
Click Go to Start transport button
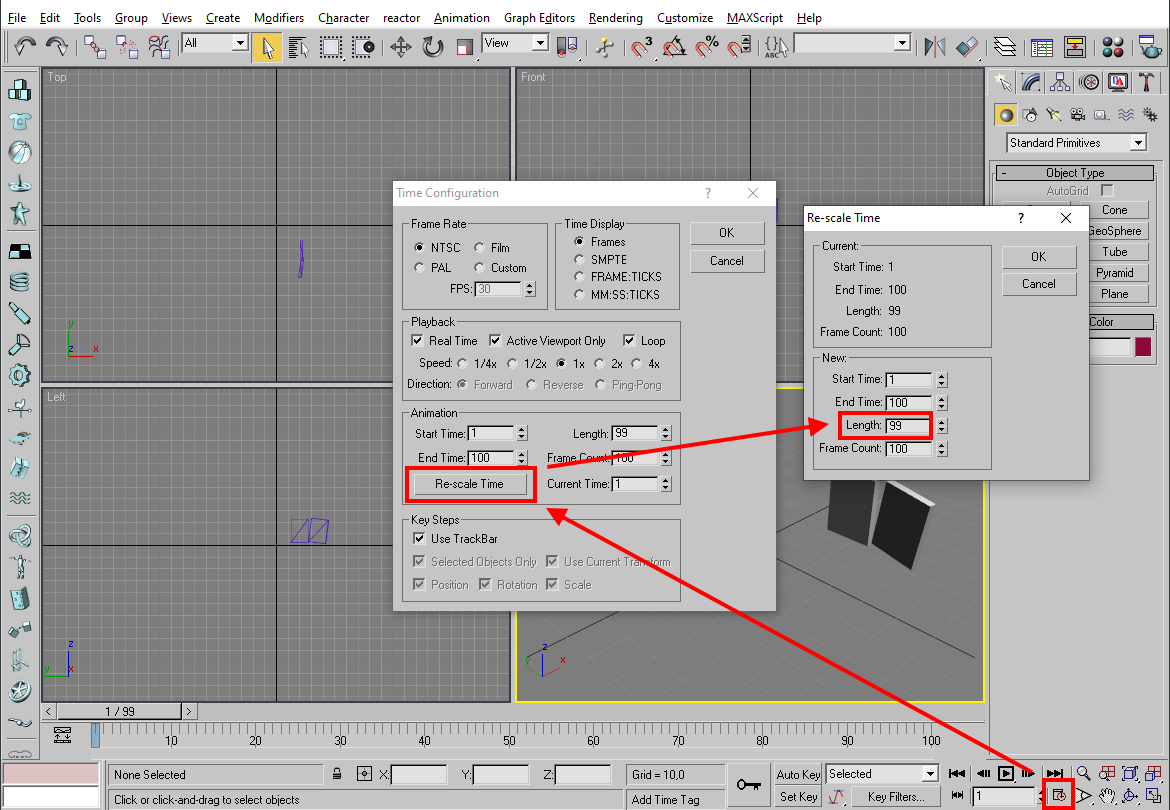957,773
